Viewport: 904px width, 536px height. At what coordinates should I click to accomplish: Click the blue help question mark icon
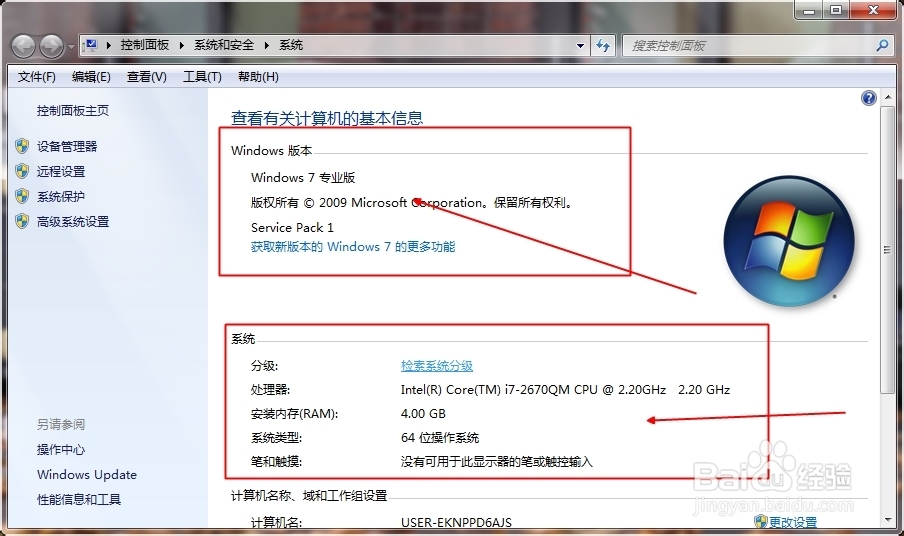point(869,98)
